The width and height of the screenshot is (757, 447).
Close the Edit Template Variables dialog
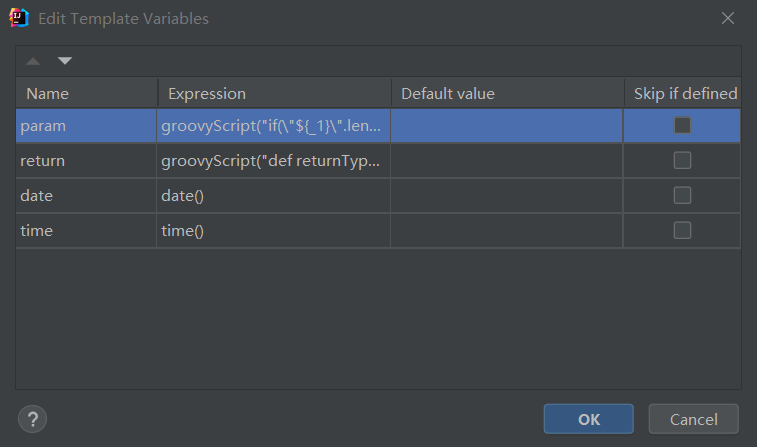[729, 18]
